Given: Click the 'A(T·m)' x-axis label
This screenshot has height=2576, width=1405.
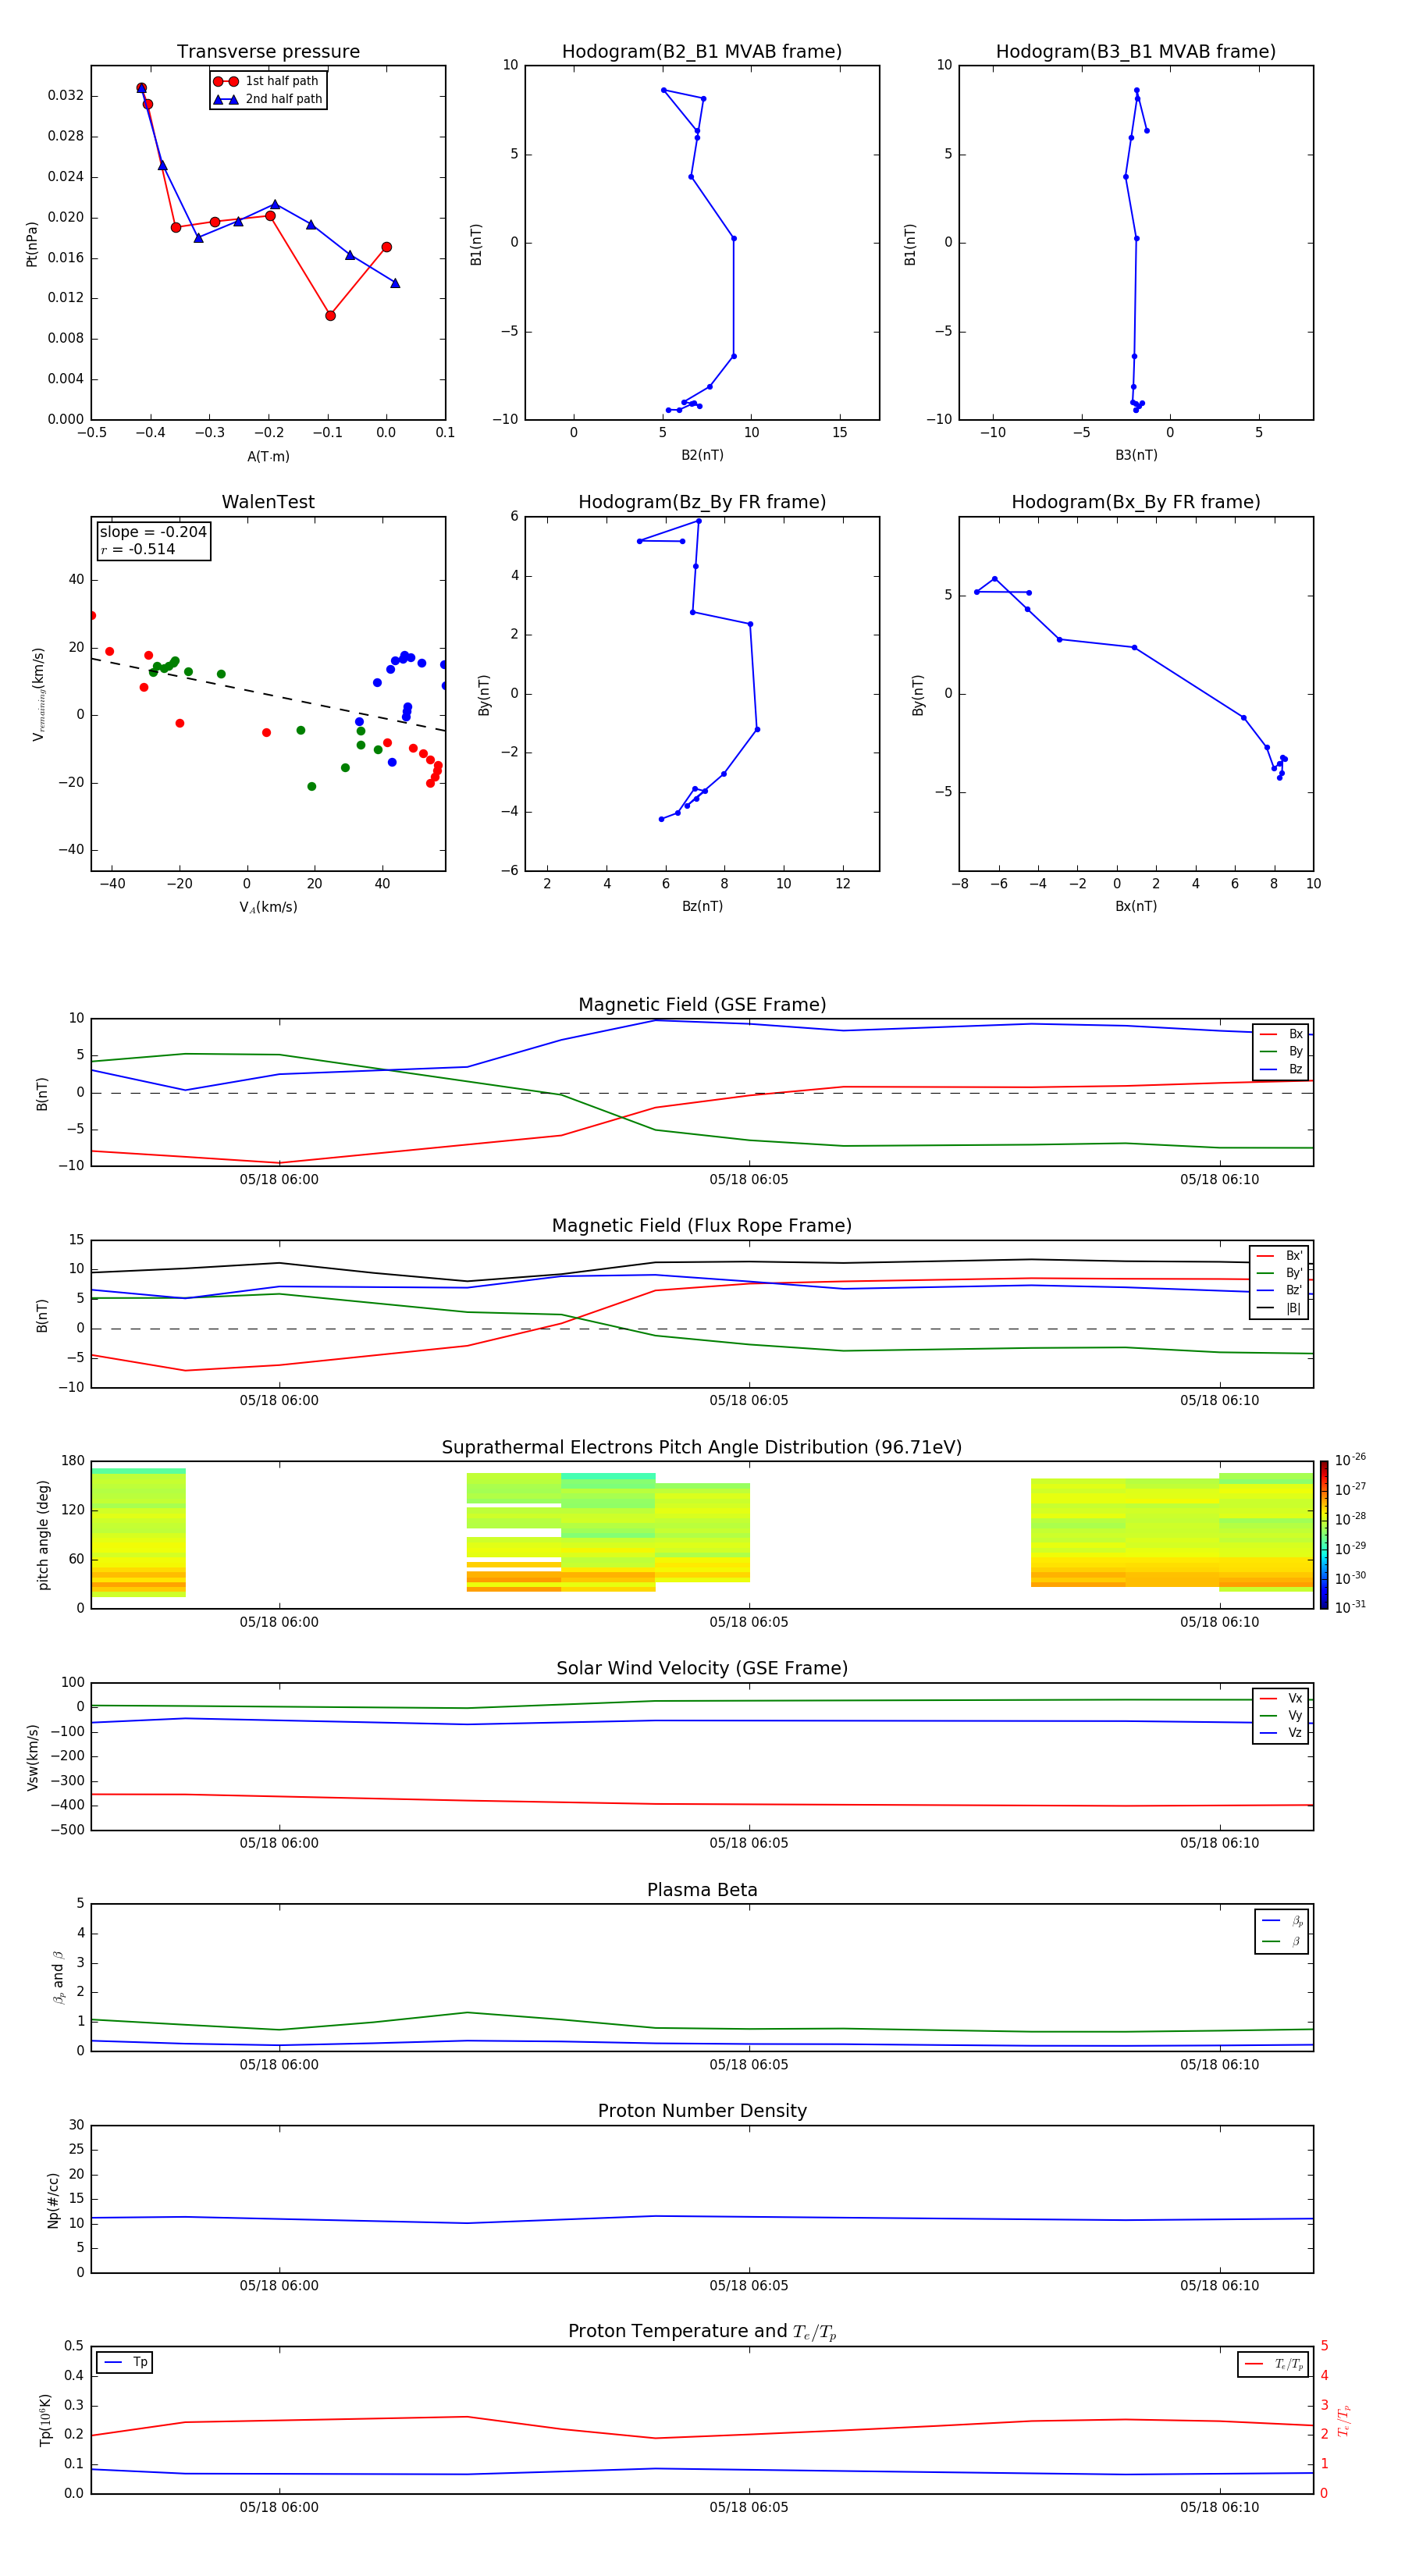Looking at the screenshot, I should (x=268, y=457).
